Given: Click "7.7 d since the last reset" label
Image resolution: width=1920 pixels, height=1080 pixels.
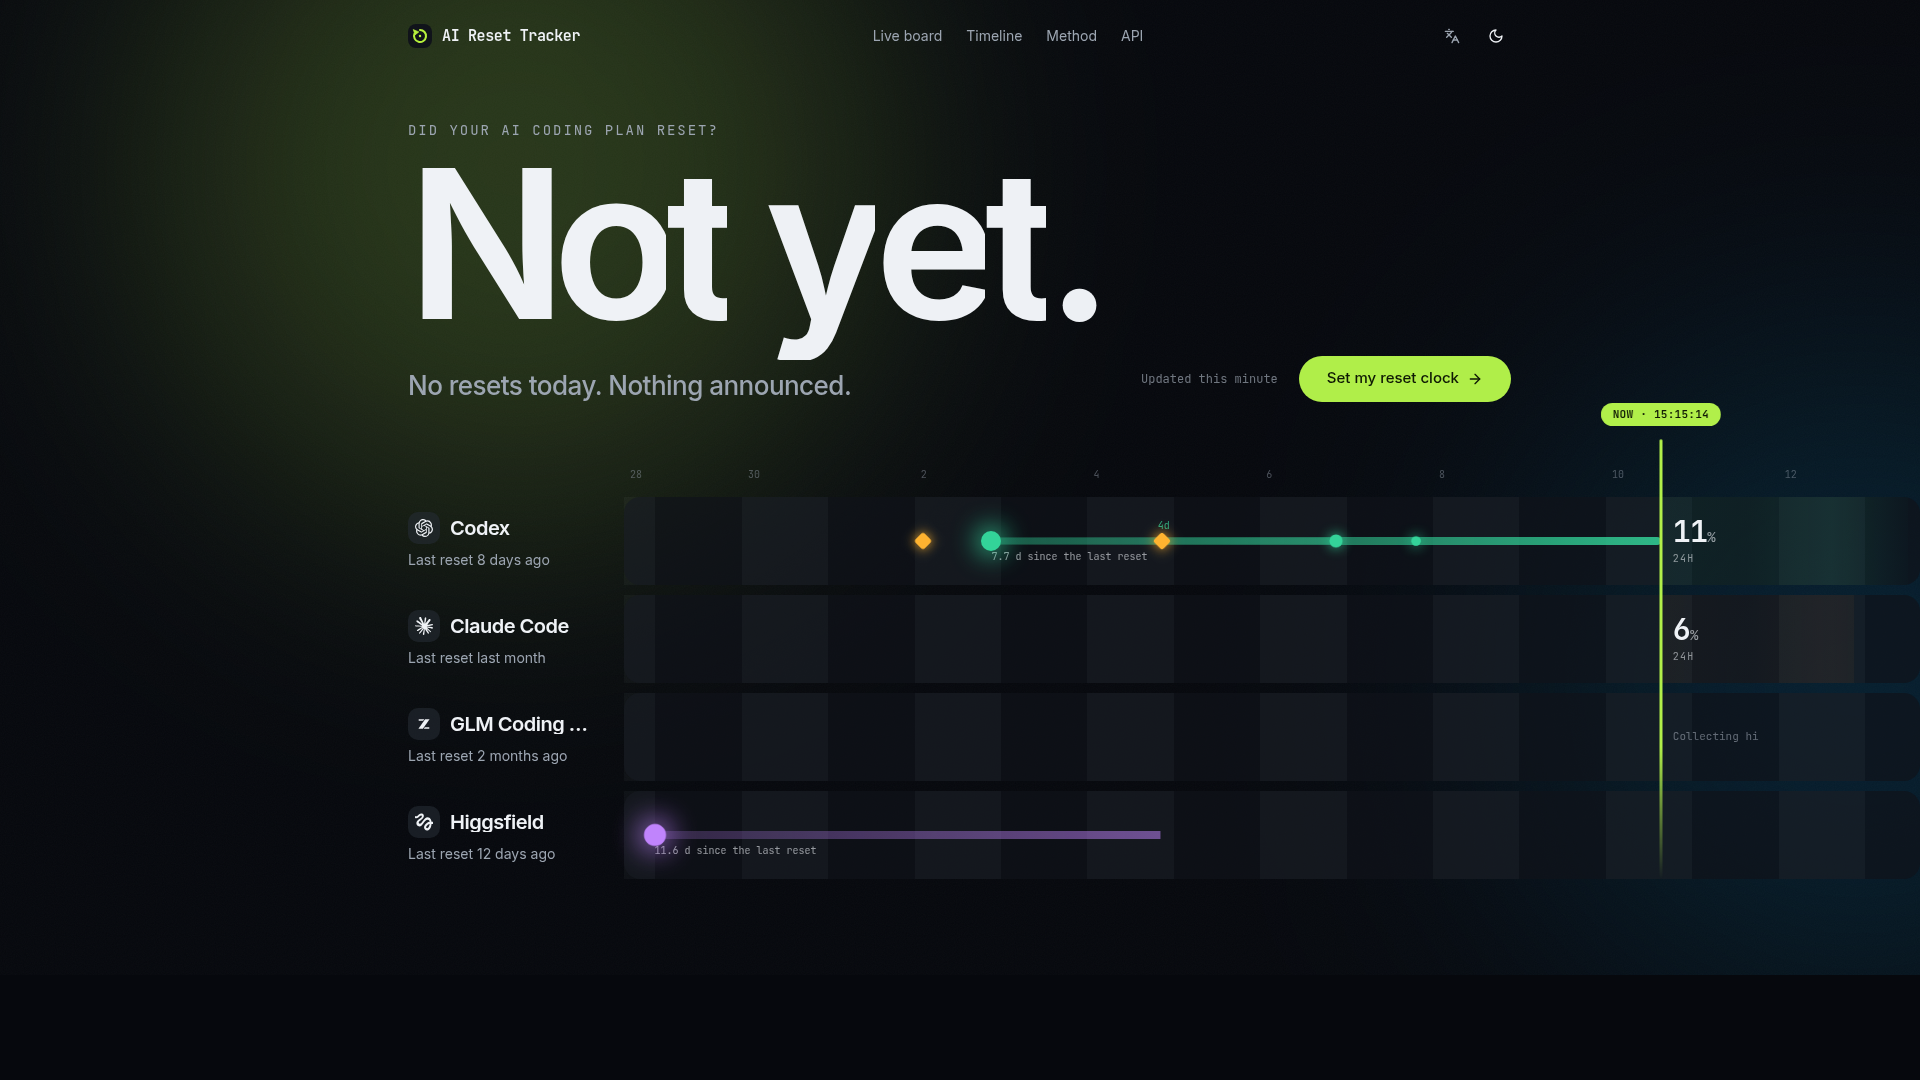Looking at the screenshot, I should click(x=1069, y=557).
